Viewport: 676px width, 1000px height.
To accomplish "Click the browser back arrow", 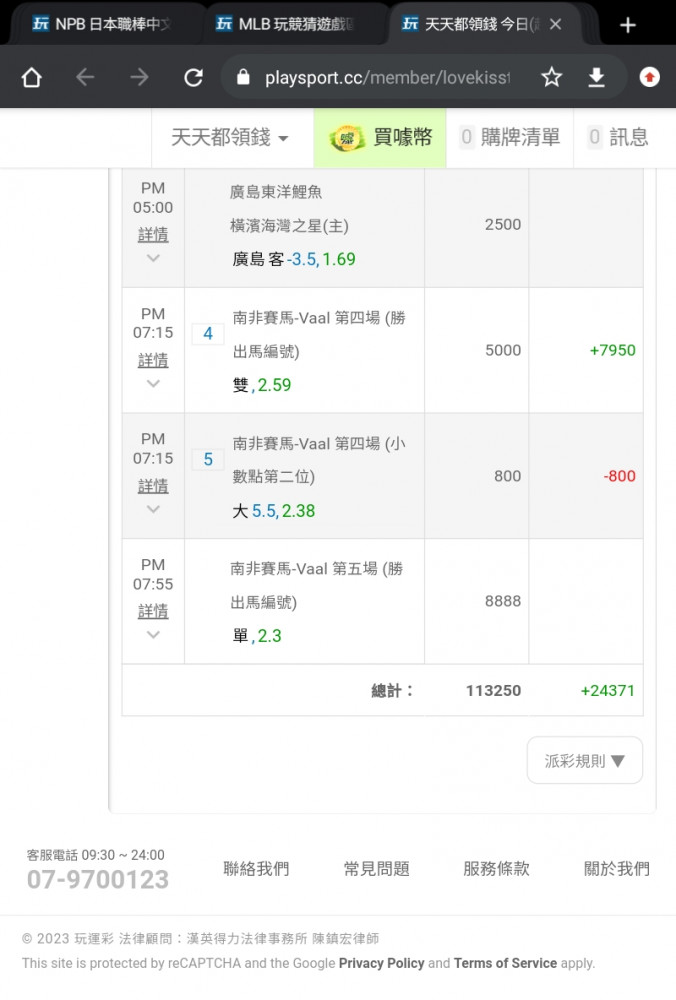I will click(85, 78).
